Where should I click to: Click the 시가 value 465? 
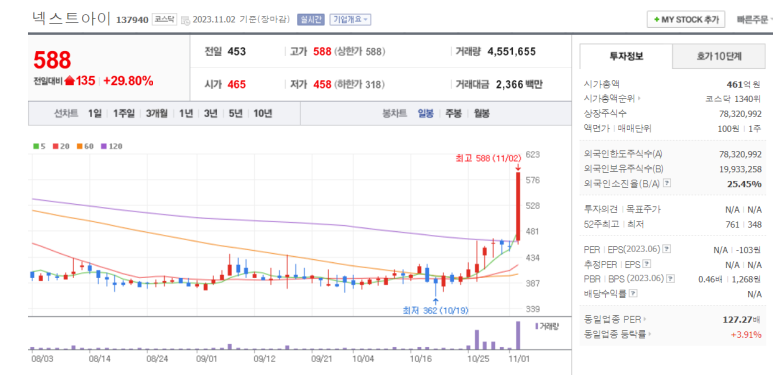click(x=237, y=84)
